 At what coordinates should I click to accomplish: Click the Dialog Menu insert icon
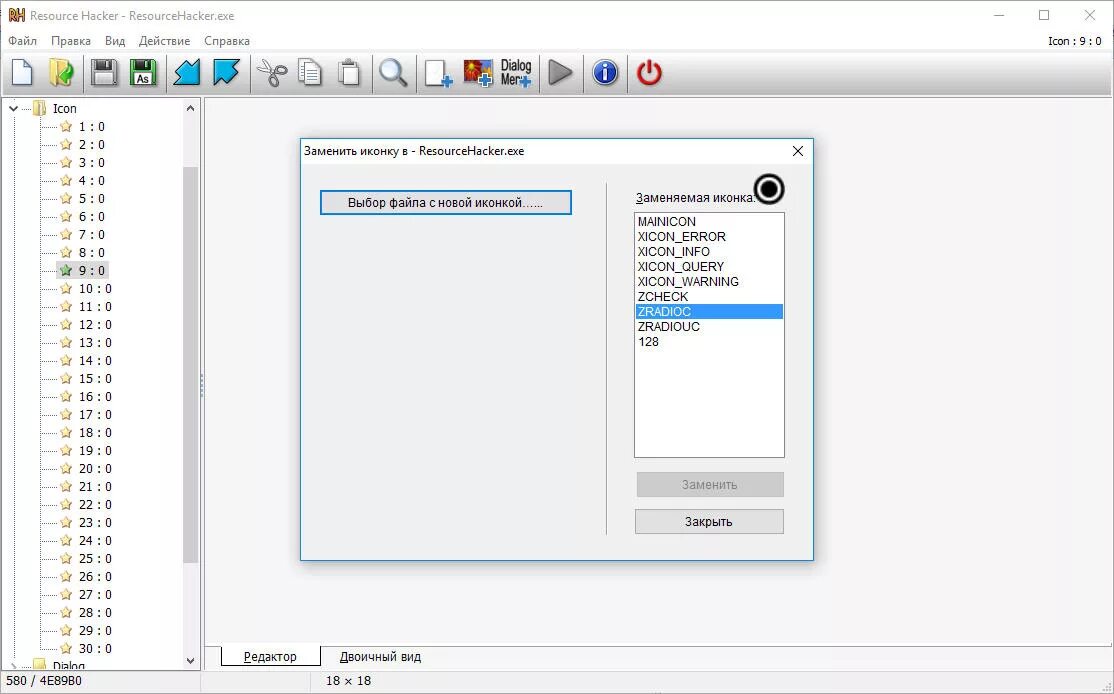[516, 72]
